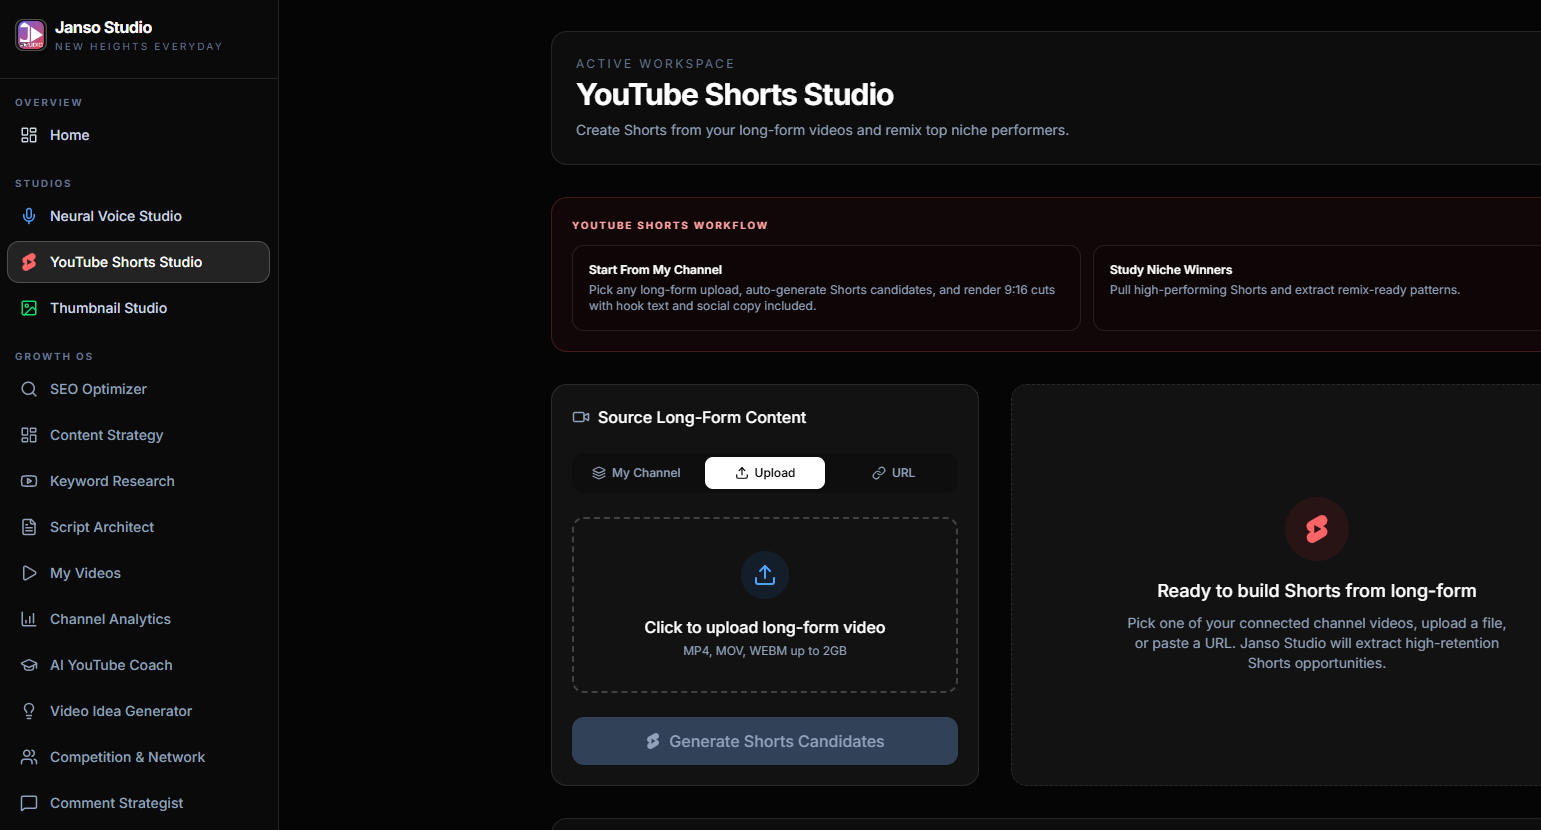
Task: Click the Thumbnail Studio image icon
Action: click(29, 308)
